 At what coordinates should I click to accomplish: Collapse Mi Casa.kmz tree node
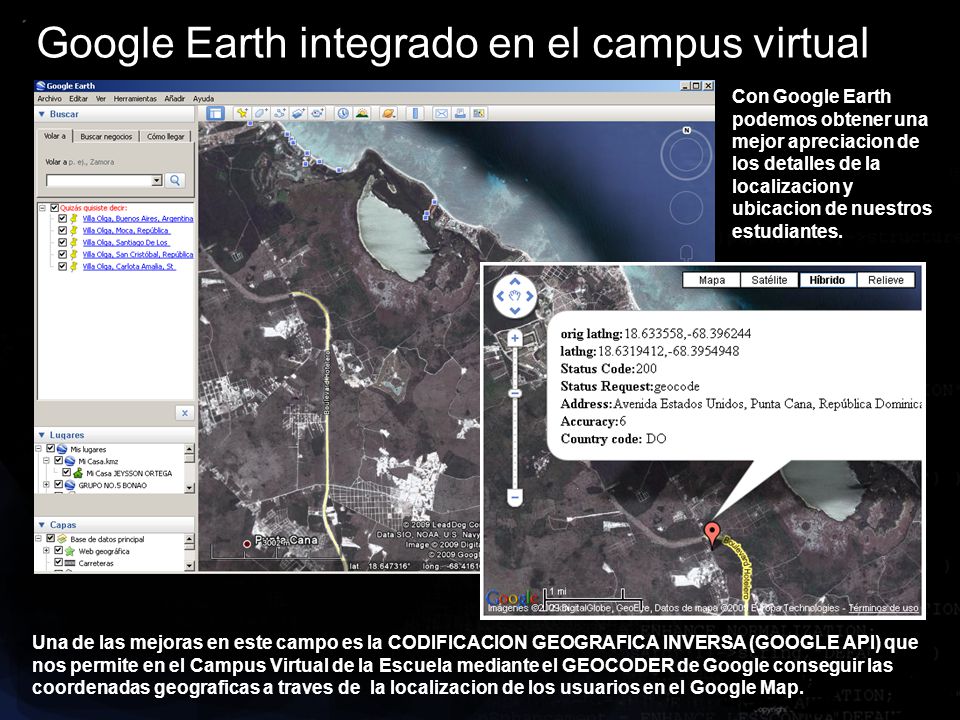[47, 461]
